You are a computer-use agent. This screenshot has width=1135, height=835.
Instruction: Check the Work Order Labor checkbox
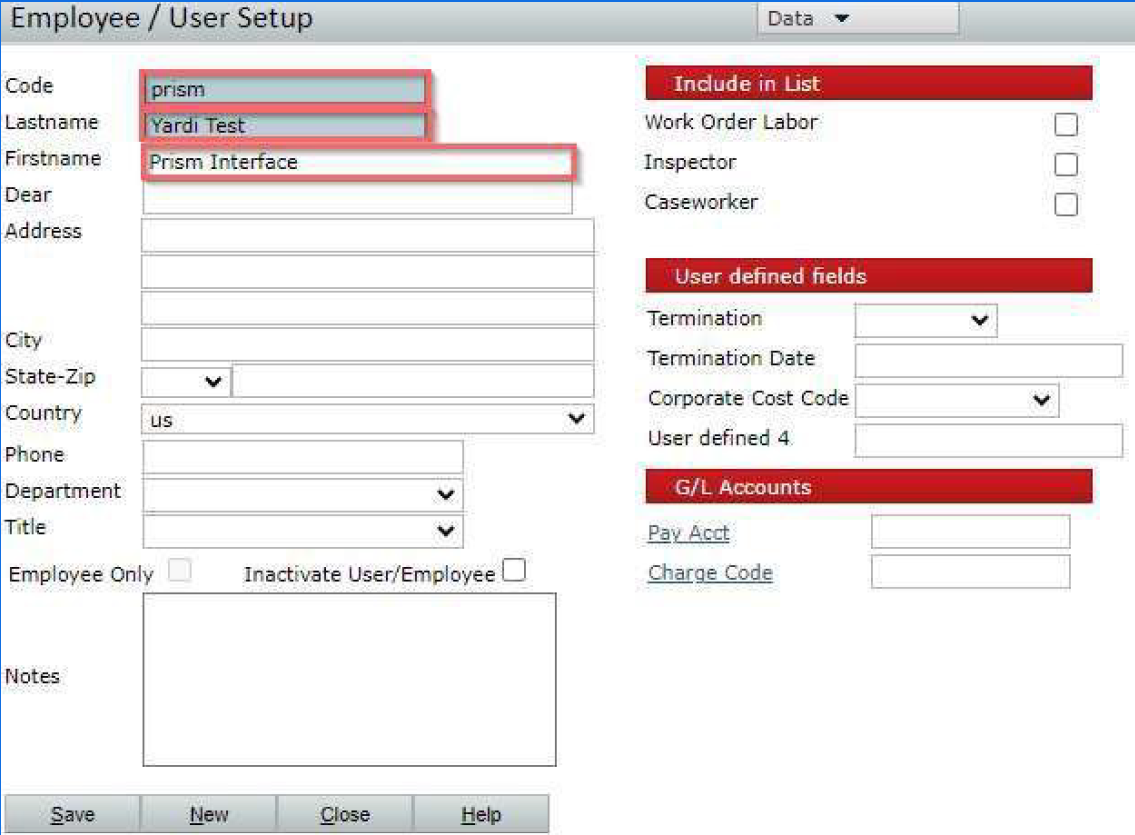tap(1066, 125)
